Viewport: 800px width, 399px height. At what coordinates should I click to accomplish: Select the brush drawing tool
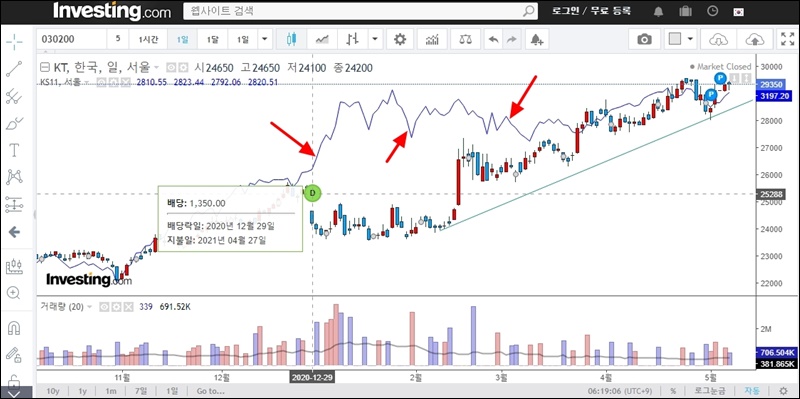(14, 123)
